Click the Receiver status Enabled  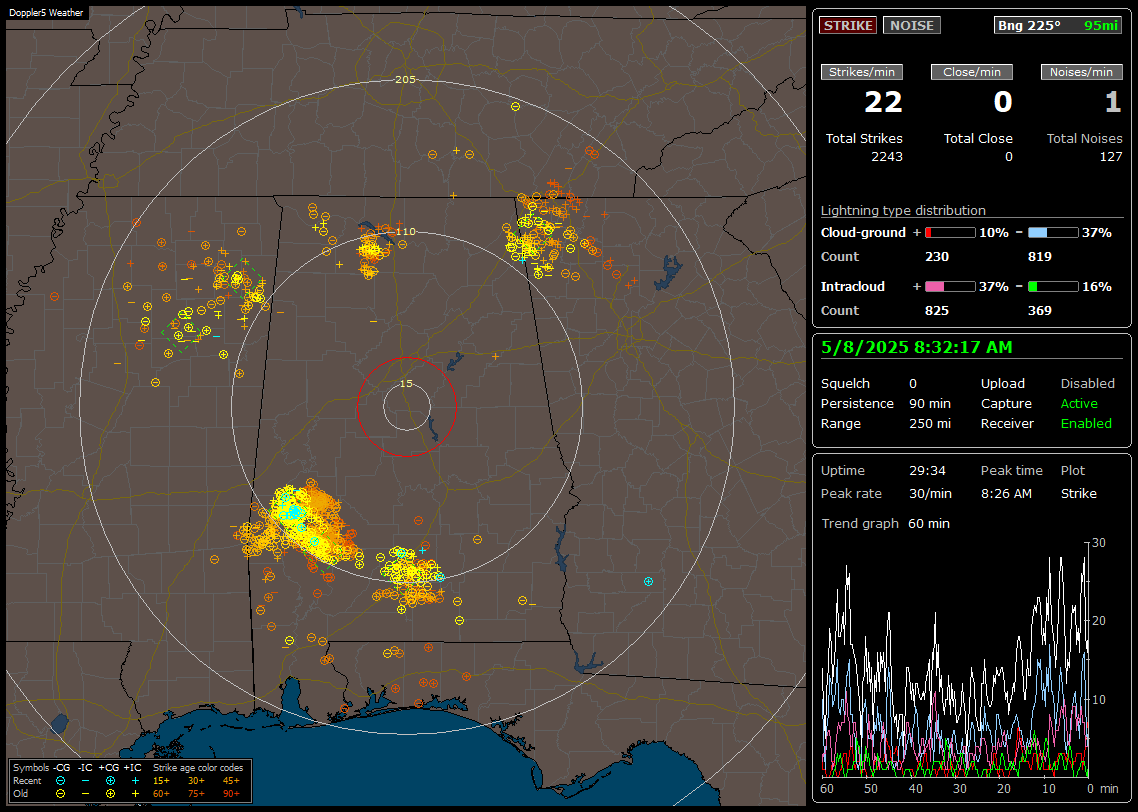(x=1086, y=424)
